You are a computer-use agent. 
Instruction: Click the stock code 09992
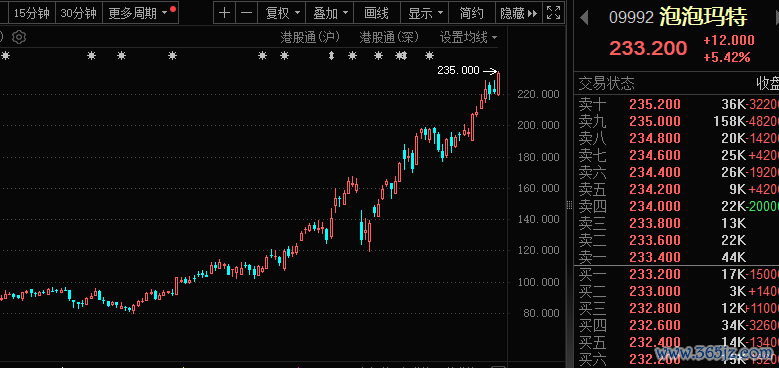point(631,18)
